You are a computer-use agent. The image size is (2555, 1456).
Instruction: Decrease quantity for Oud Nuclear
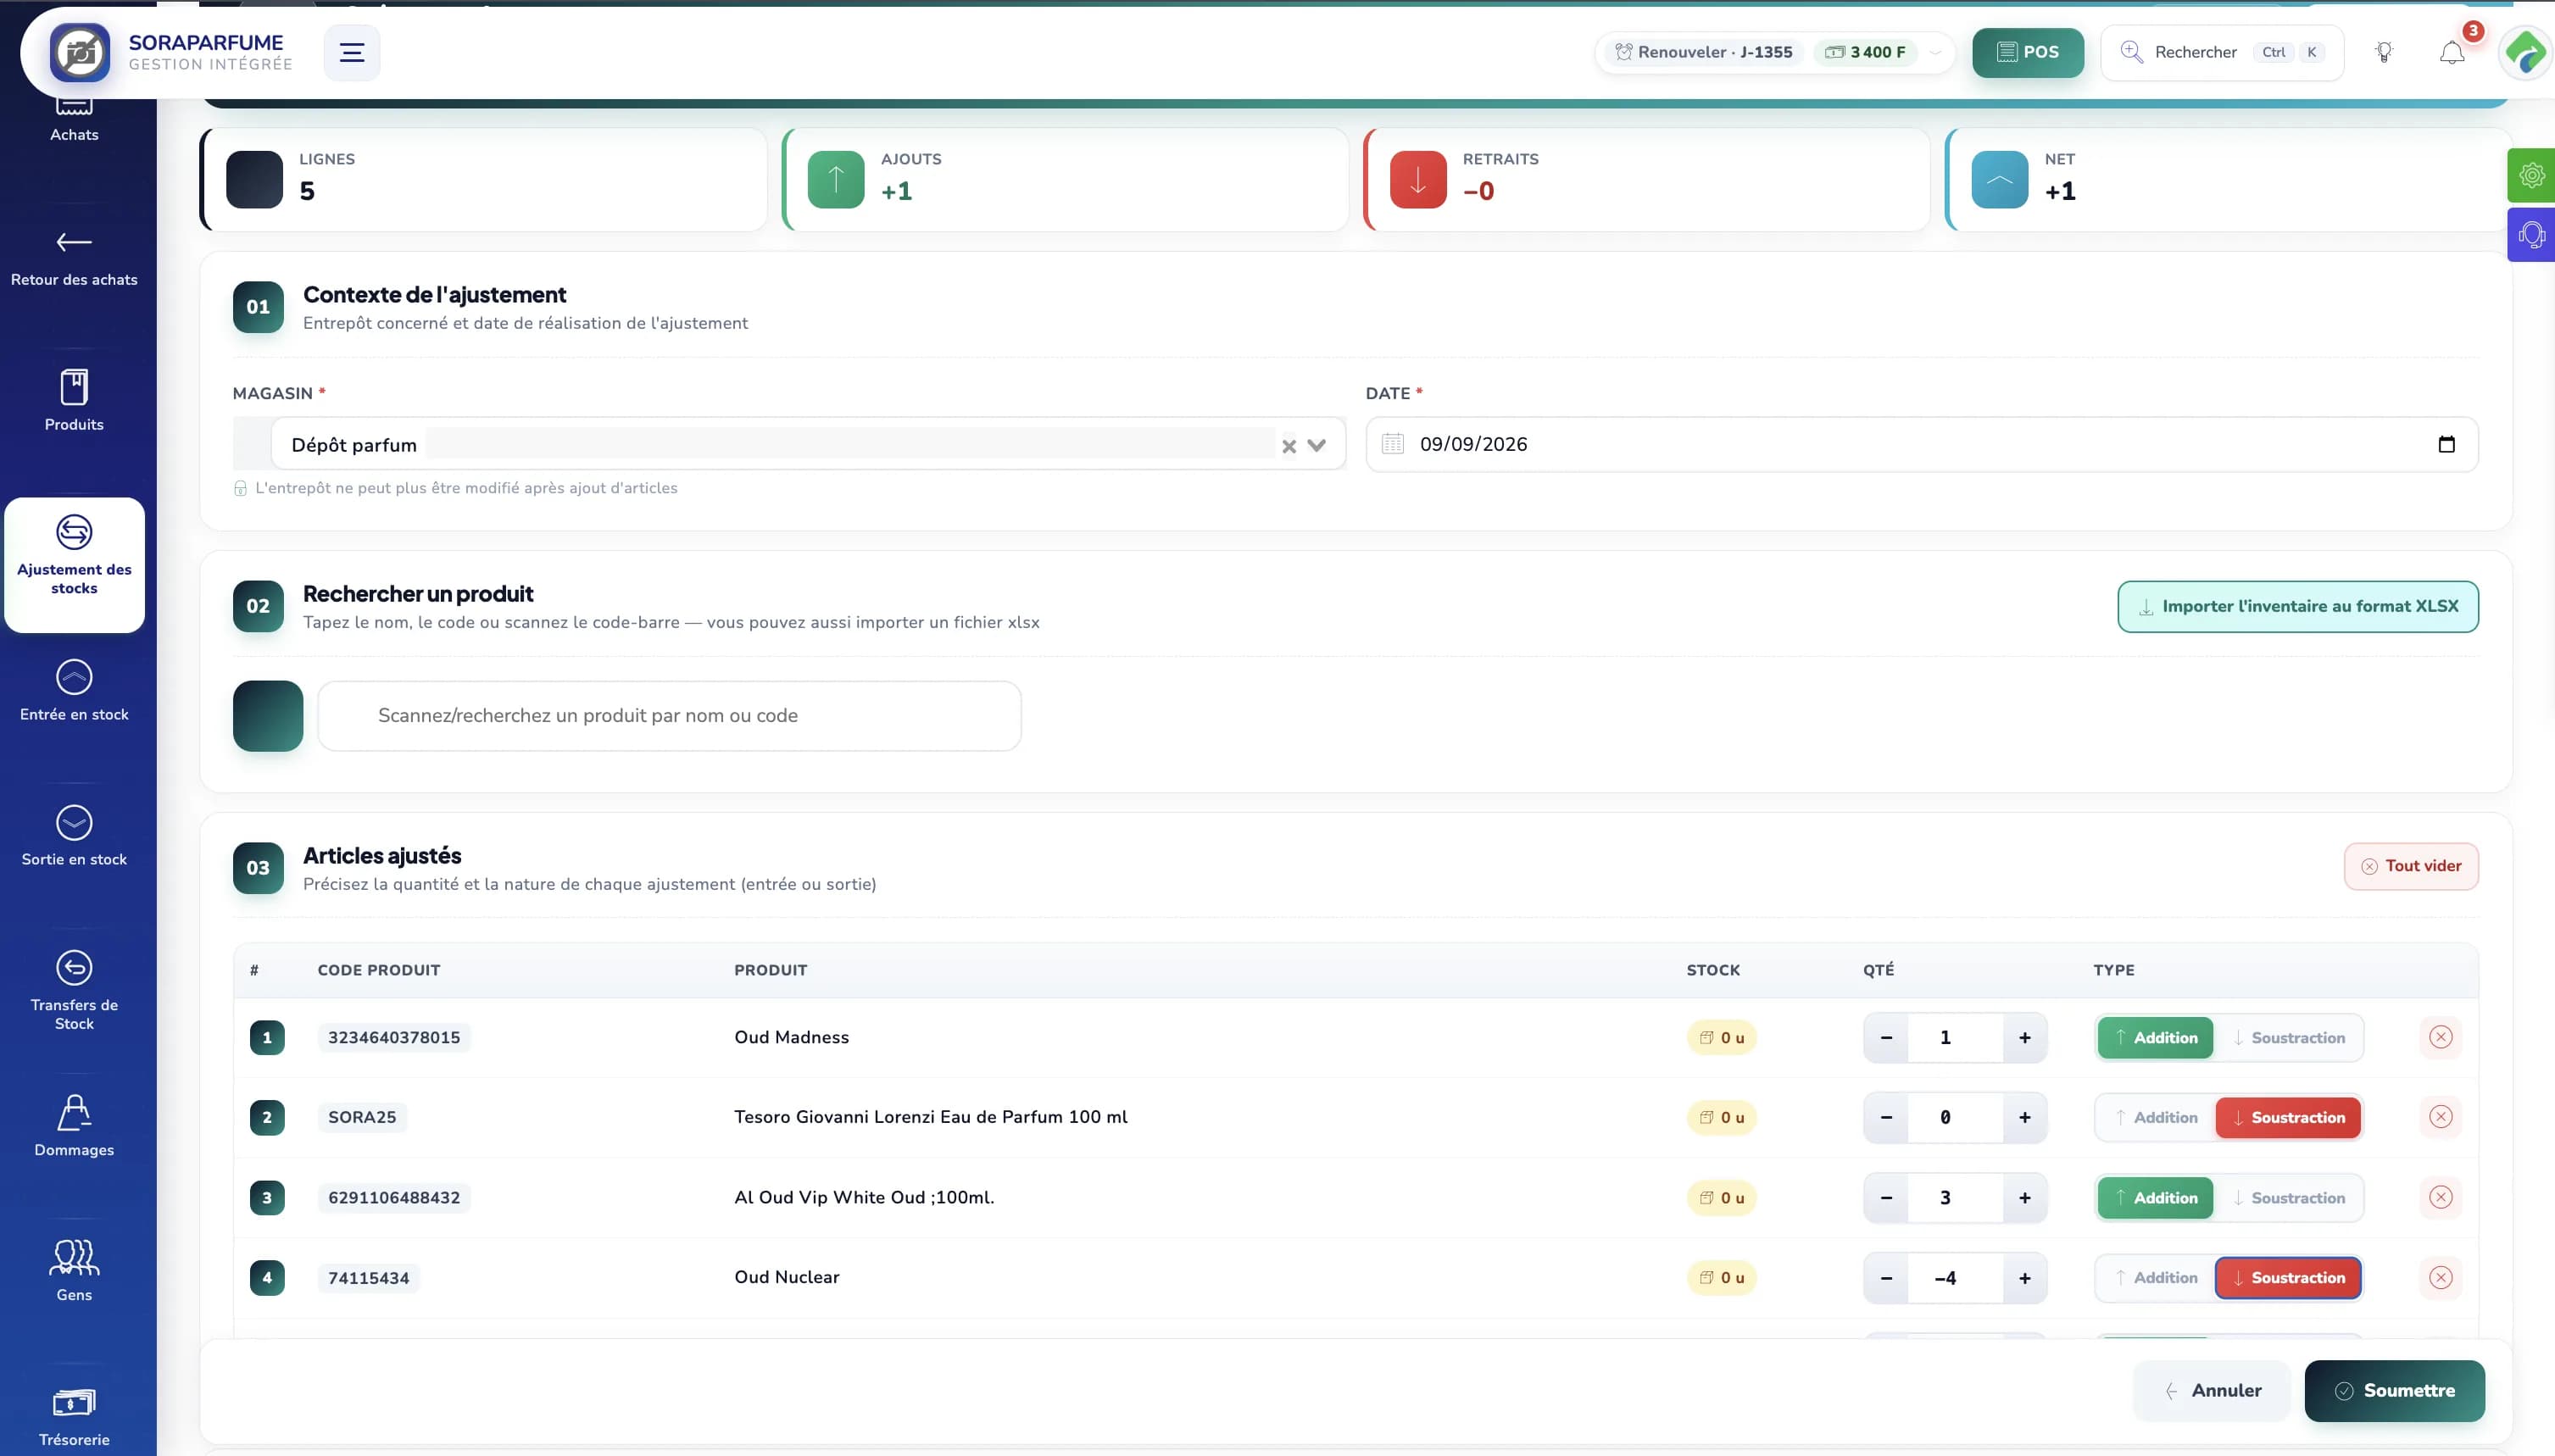click(1886, 1278)
